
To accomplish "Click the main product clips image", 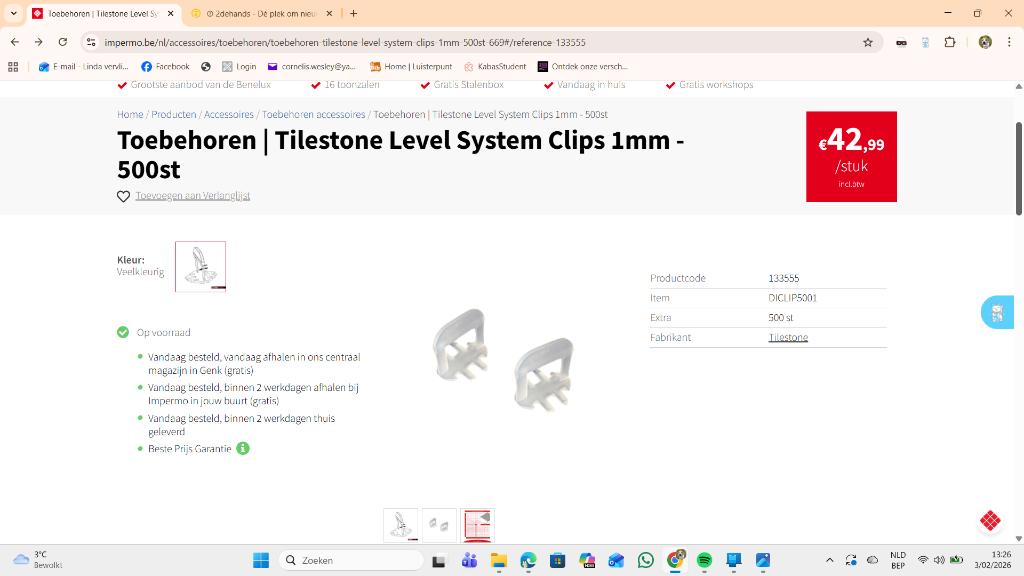I will pos(502,360).
